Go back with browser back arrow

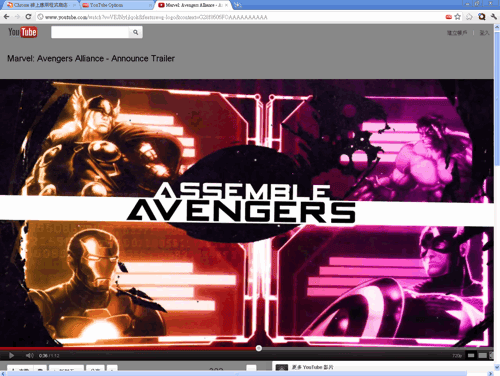click(7, 17)
